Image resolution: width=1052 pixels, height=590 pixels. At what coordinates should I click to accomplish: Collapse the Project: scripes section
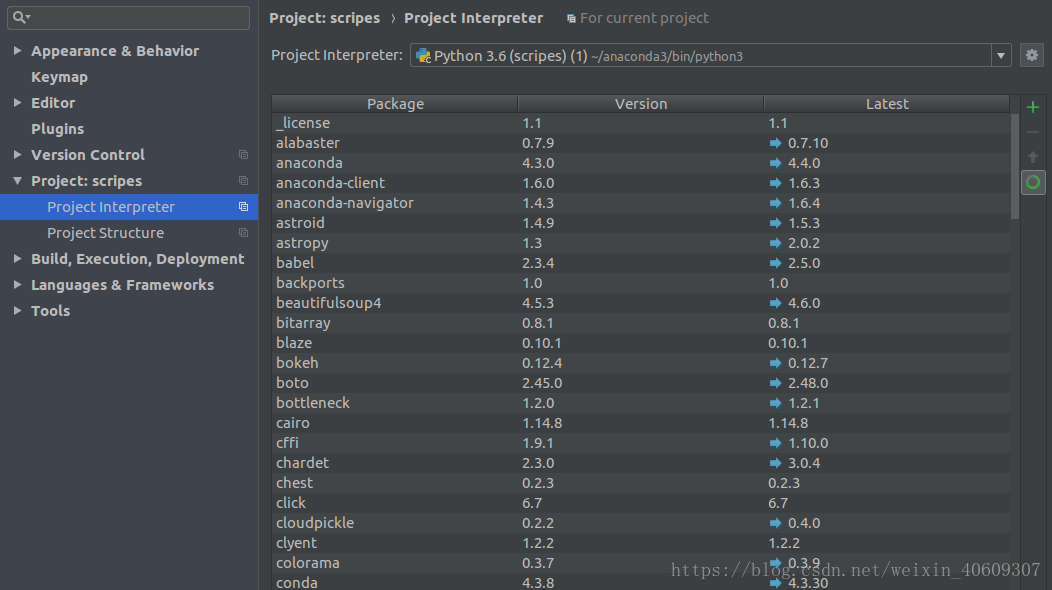click(17, 181)
